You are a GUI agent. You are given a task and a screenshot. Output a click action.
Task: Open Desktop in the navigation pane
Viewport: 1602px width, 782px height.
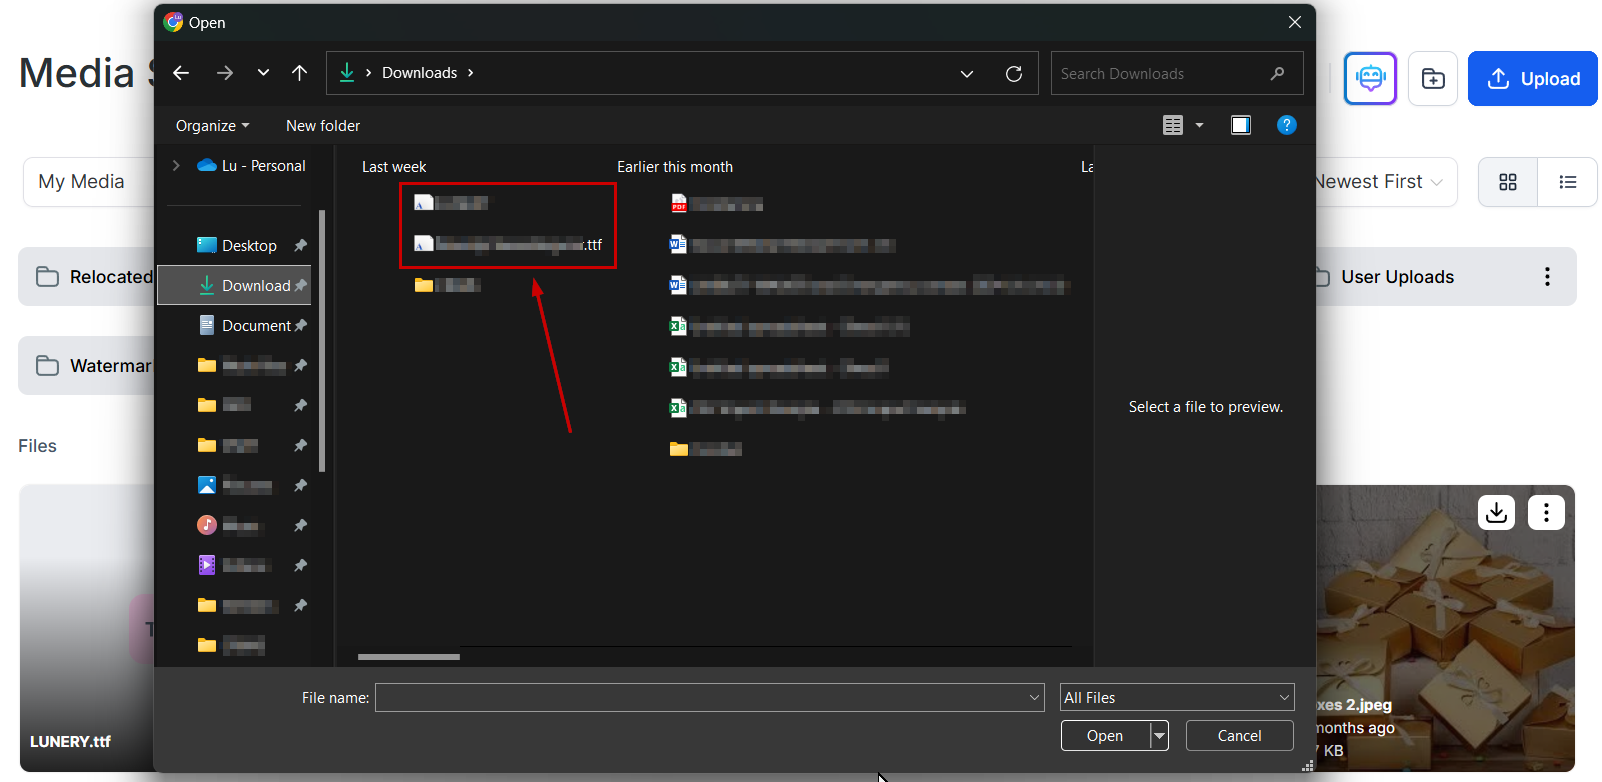pos(249,246)
